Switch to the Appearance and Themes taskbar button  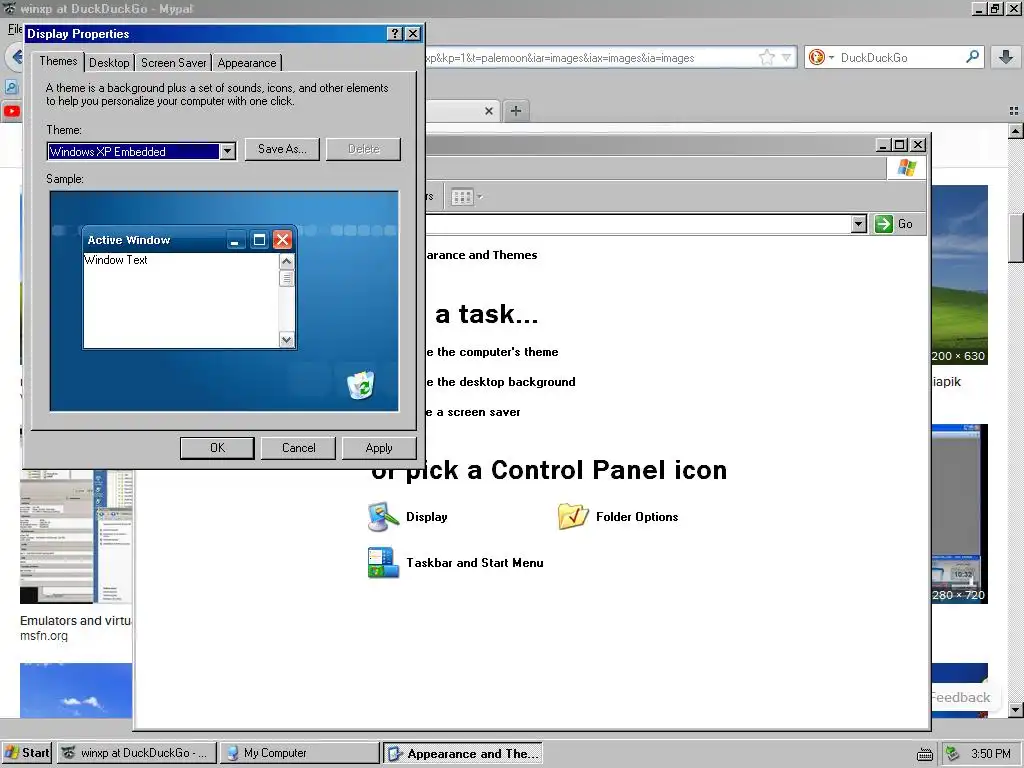click(x=463, y=754)
